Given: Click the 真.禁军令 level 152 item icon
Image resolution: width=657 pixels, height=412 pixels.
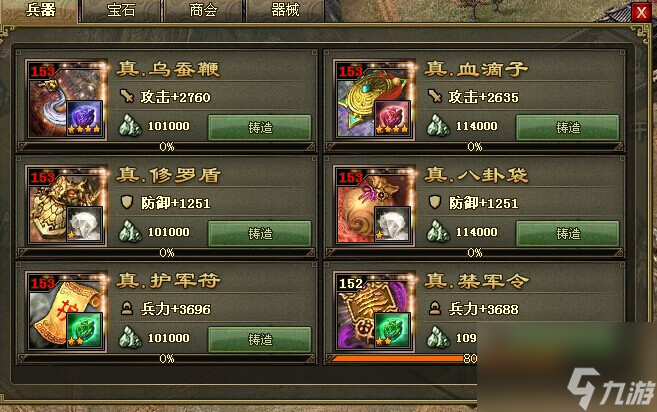Looking at the screenshot, I should [x=374, y=311].
